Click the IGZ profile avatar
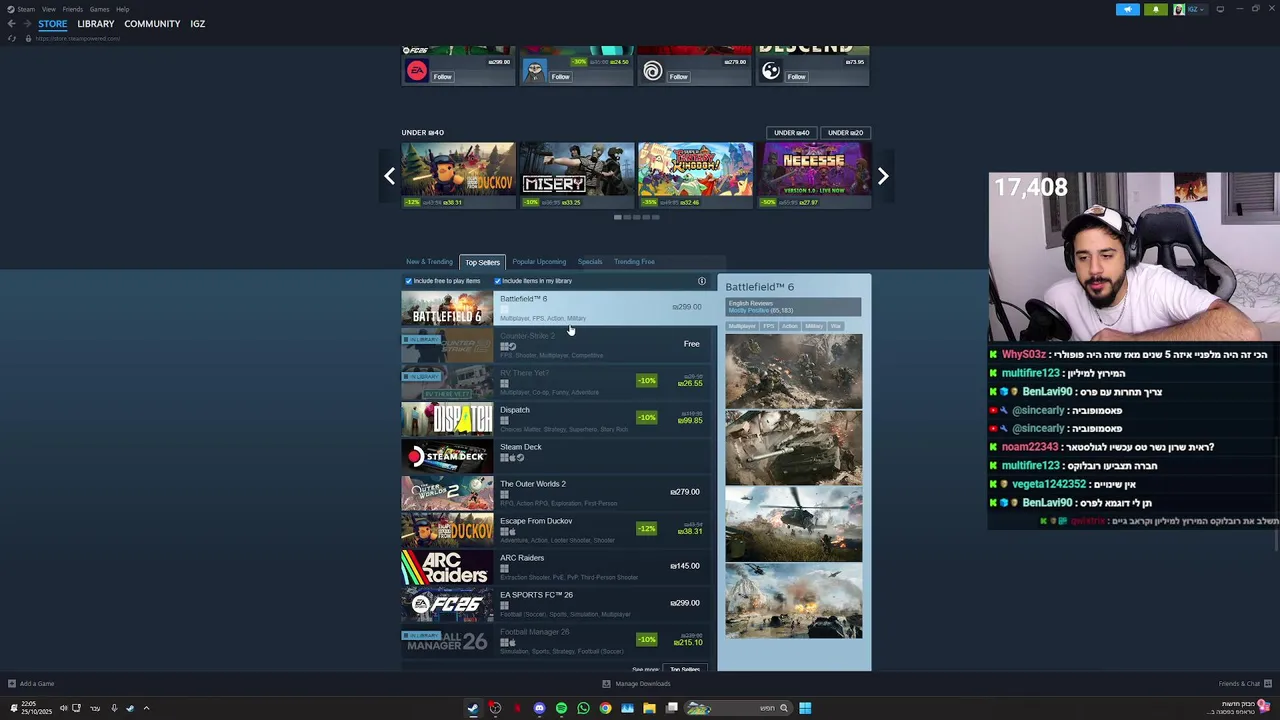The width and height of the screenshot is (1280, 720). pyautogui.click(x=1179, y=9)
